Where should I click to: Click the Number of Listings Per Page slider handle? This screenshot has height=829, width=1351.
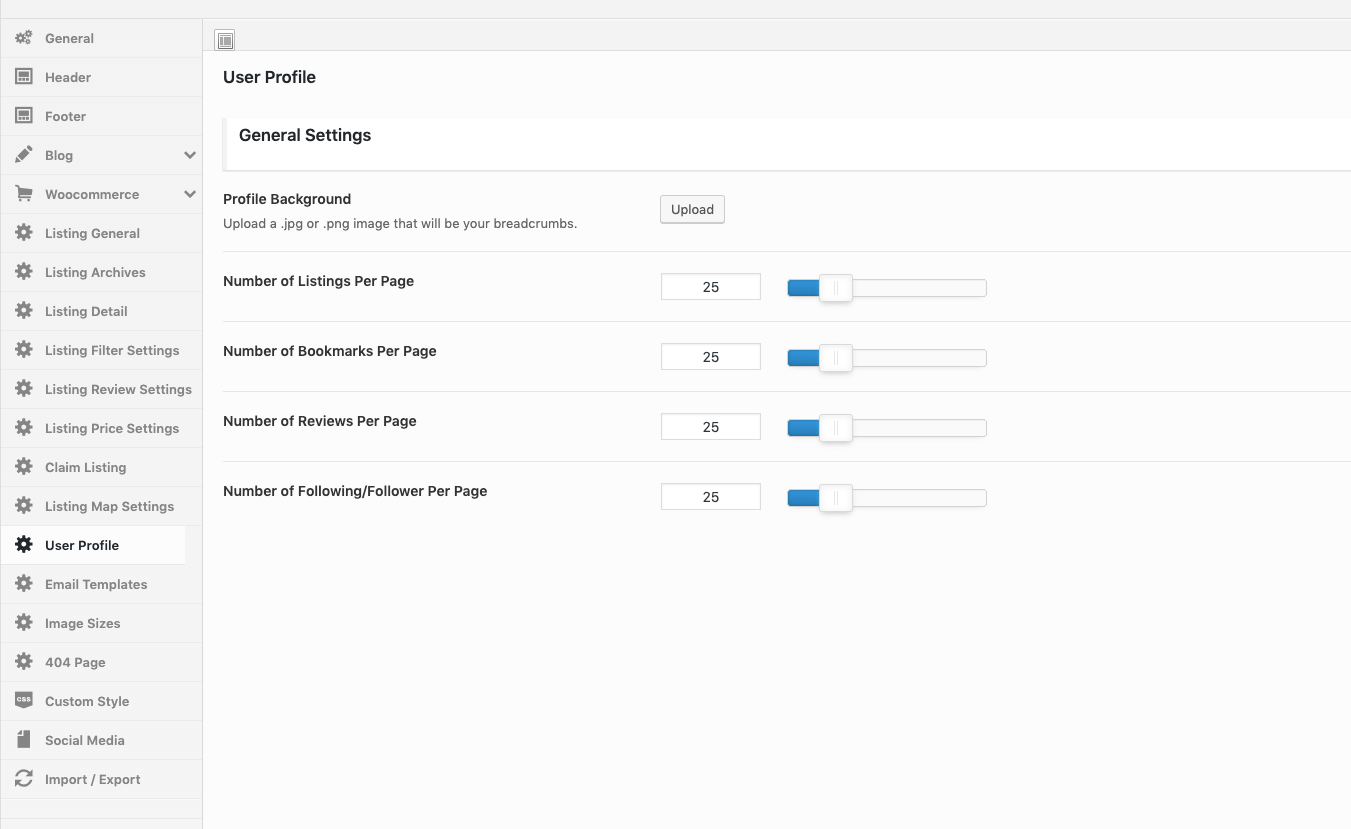coord(836,288)
